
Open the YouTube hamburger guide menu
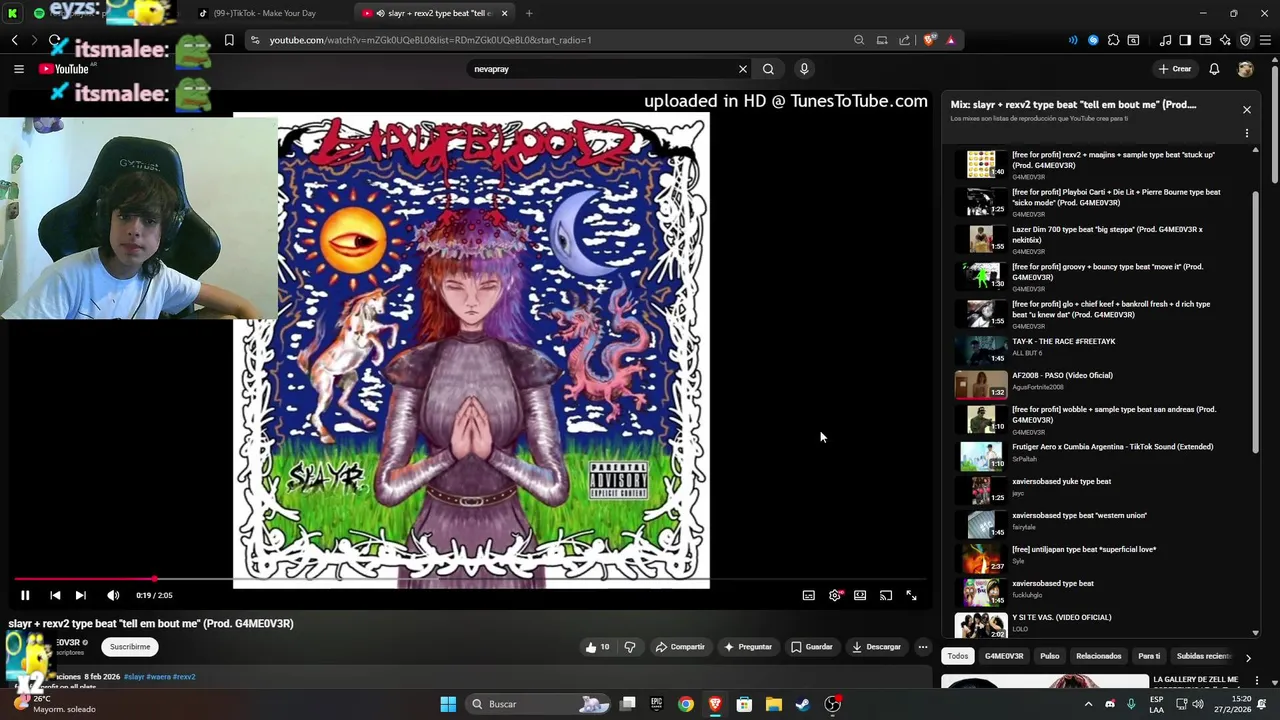pyautogui.click(x=19, y=69)
